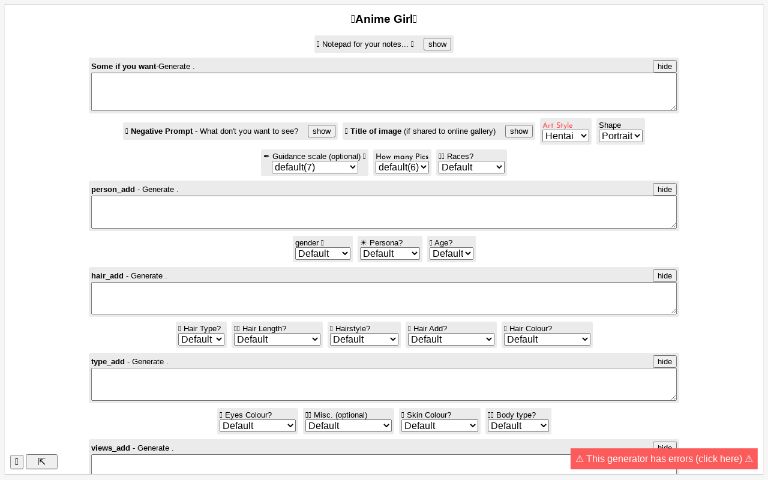
Task: Click inside the hair_add text area
Action: tap(383, 298)
